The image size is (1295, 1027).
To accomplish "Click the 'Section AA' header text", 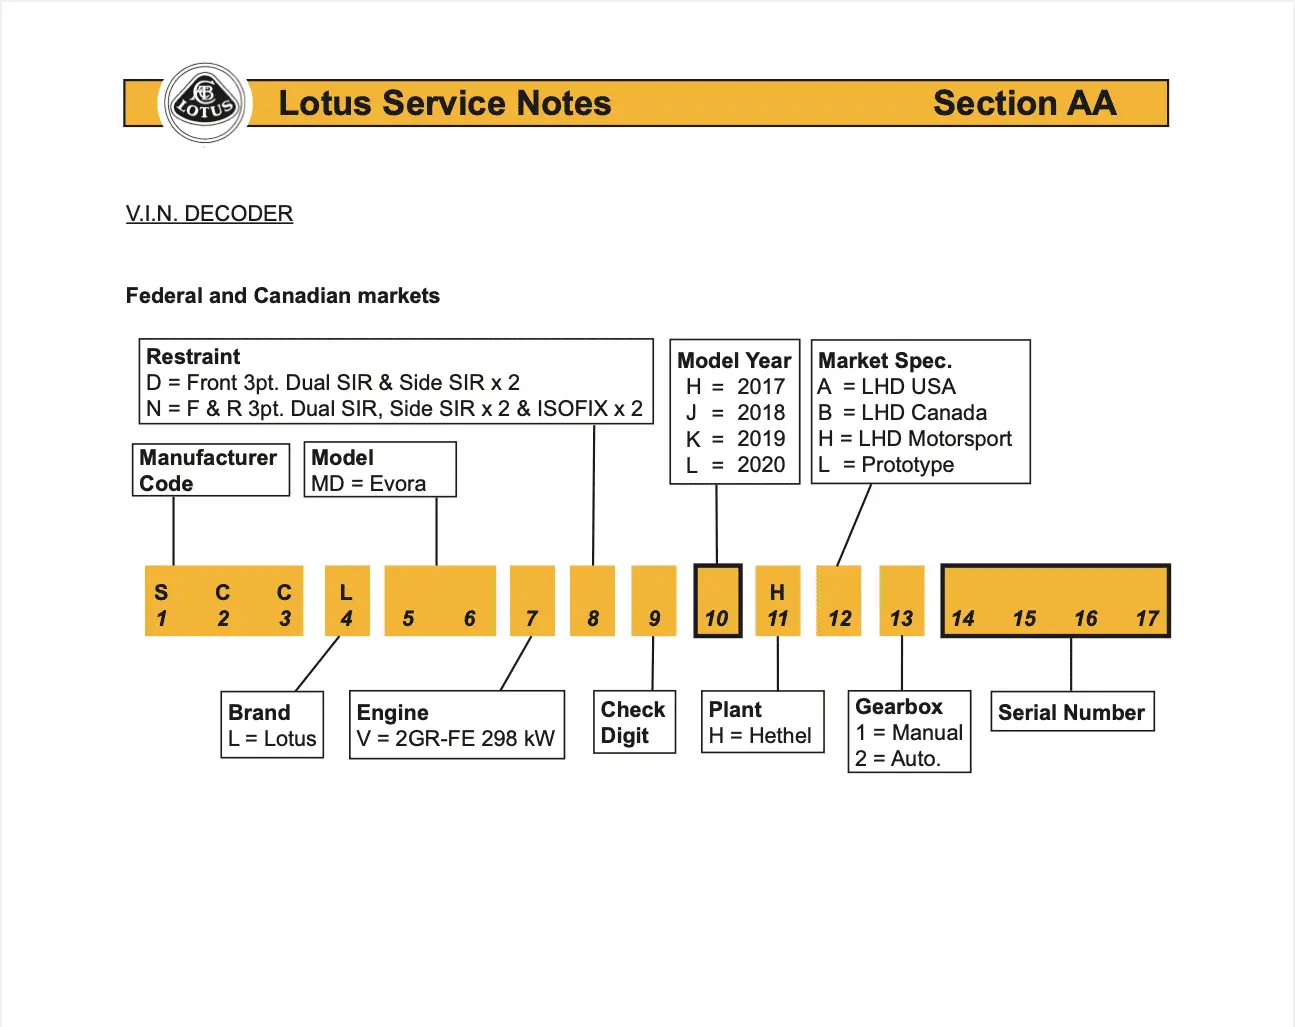I will point(1024,103).
